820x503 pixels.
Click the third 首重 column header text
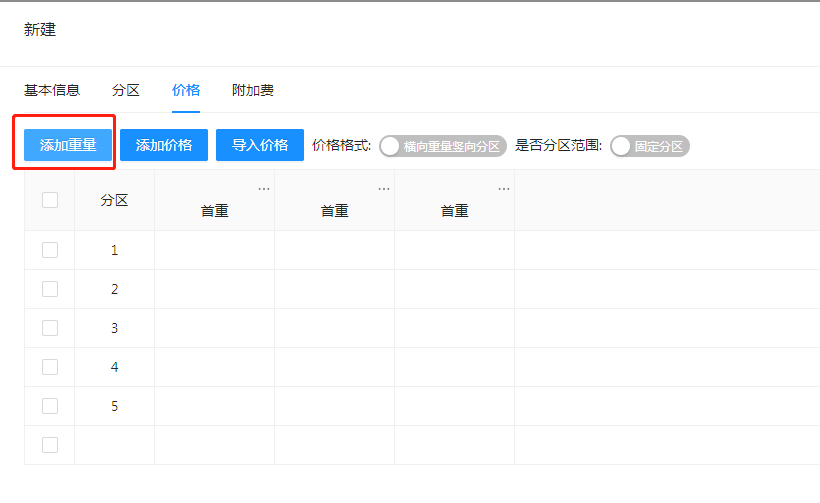click(454, 211)
